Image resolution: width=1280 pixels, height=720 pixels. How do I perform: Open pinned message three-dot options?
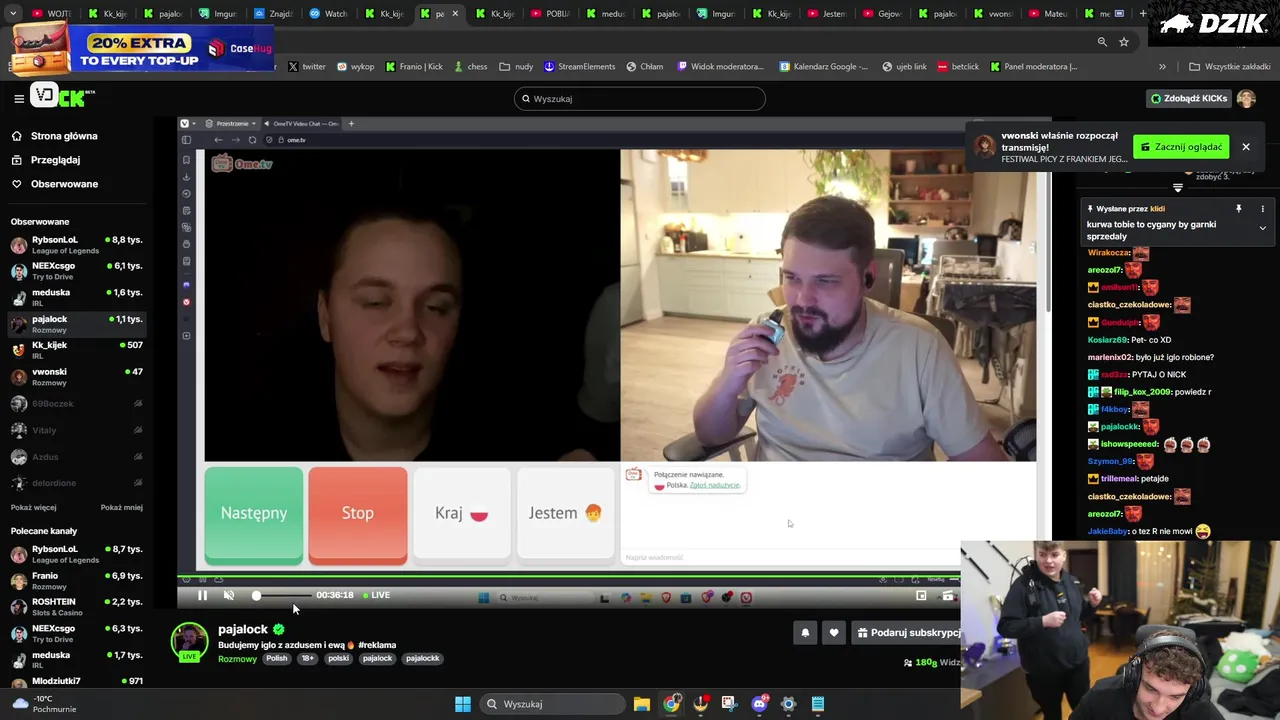coord(1262,209)
